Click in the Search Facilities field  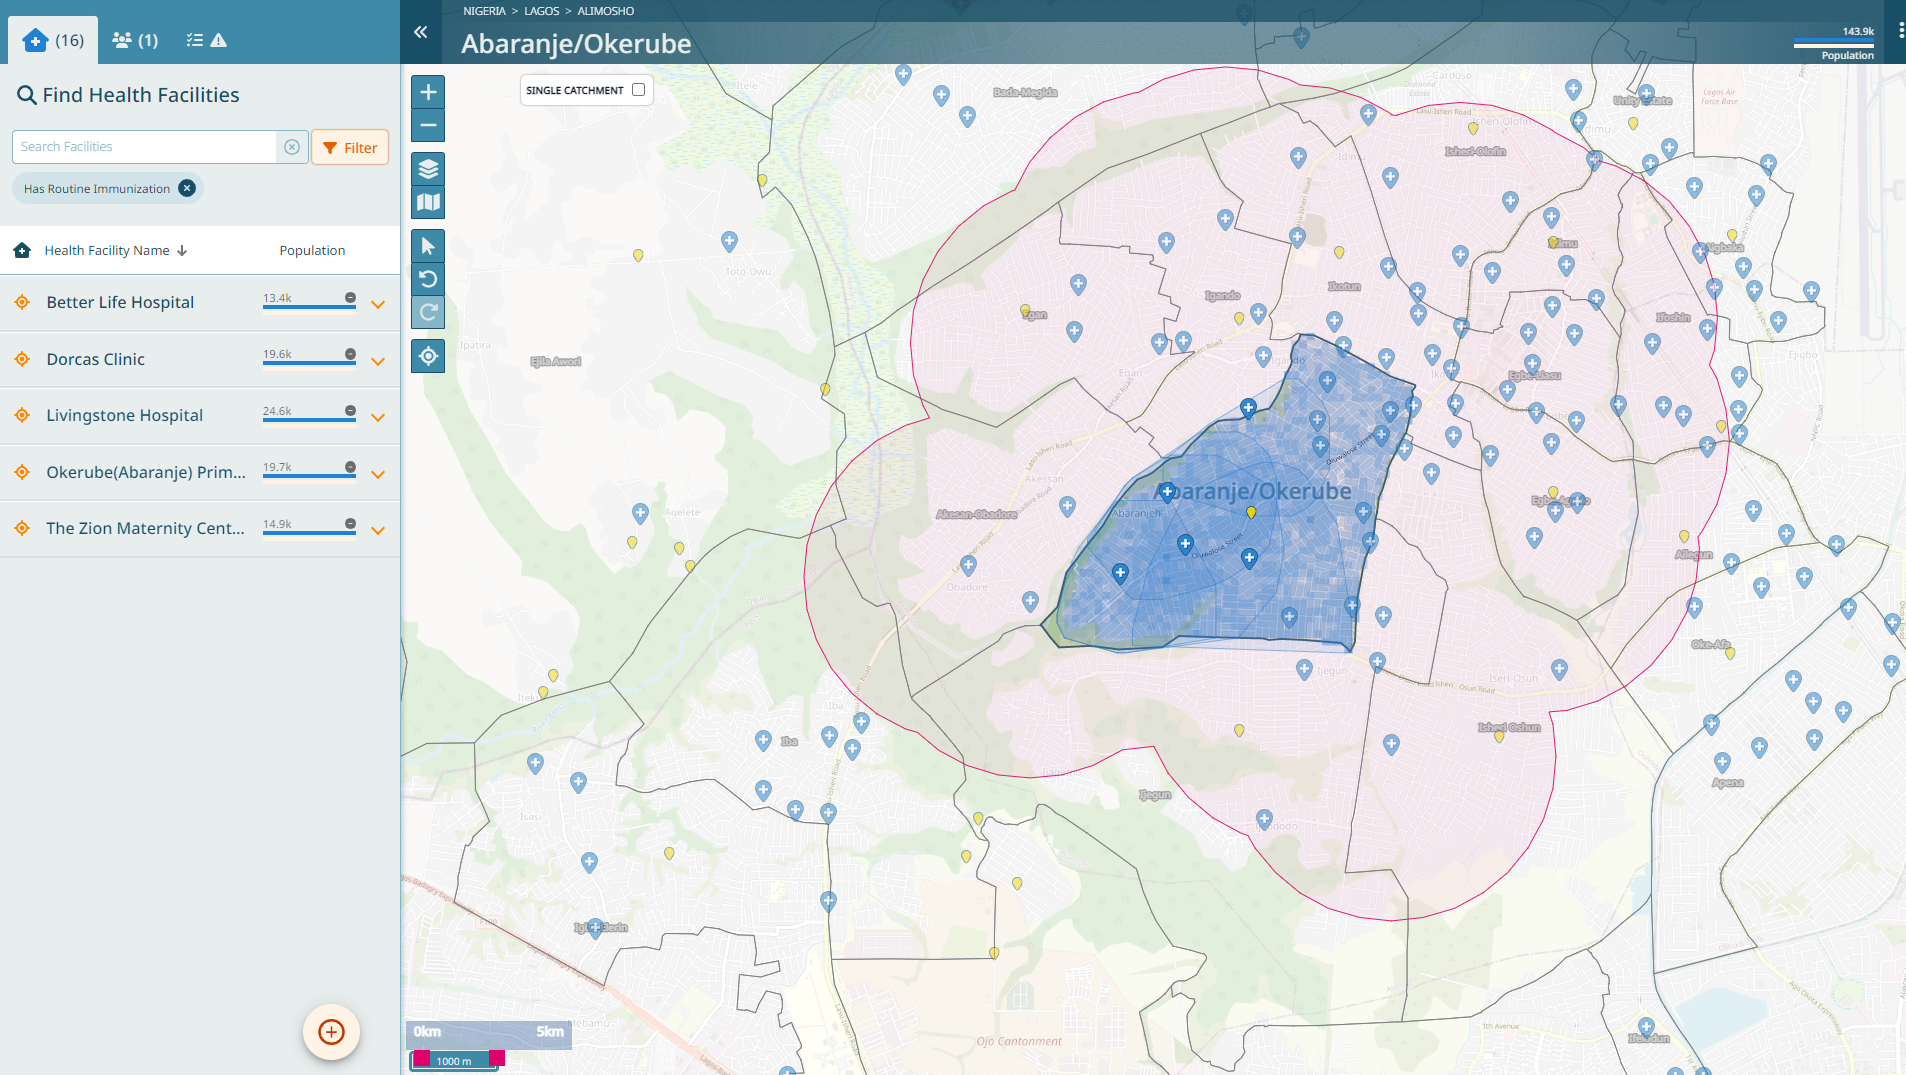(145, 147)
